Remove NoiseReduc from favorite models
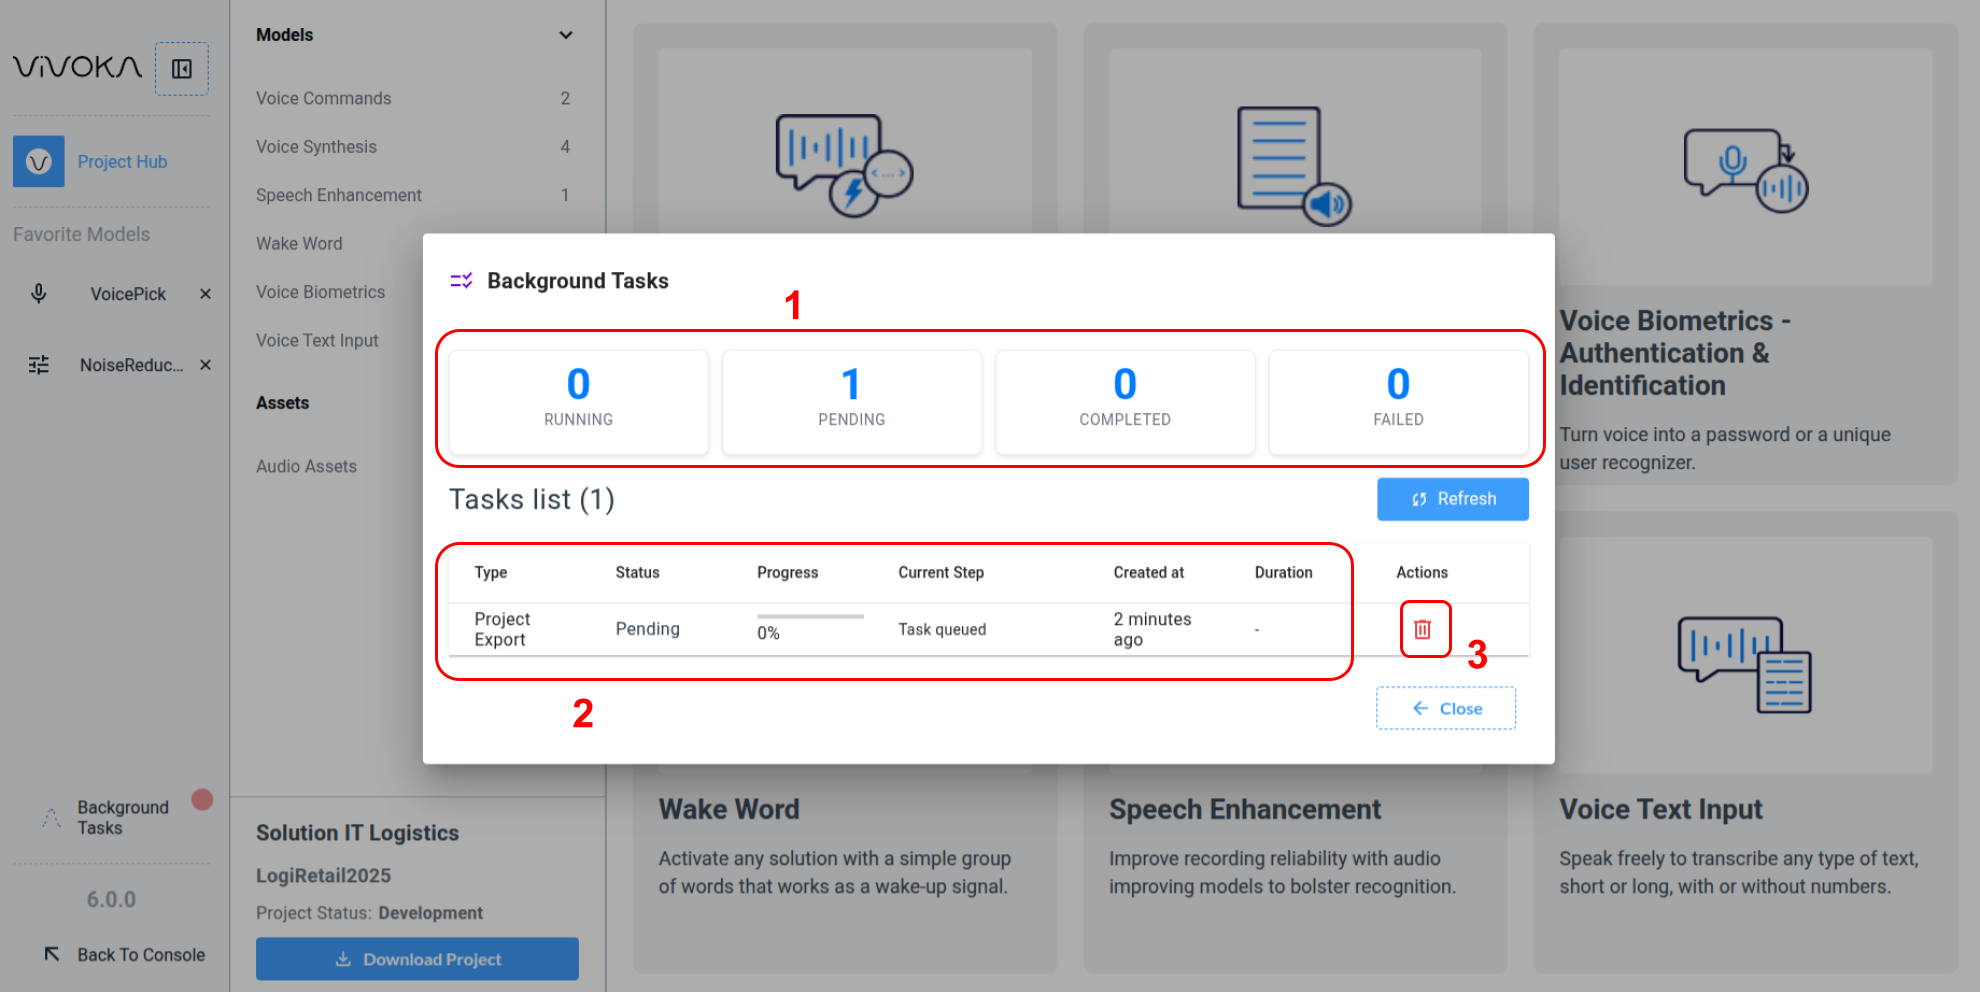 [x=205, y=365]
